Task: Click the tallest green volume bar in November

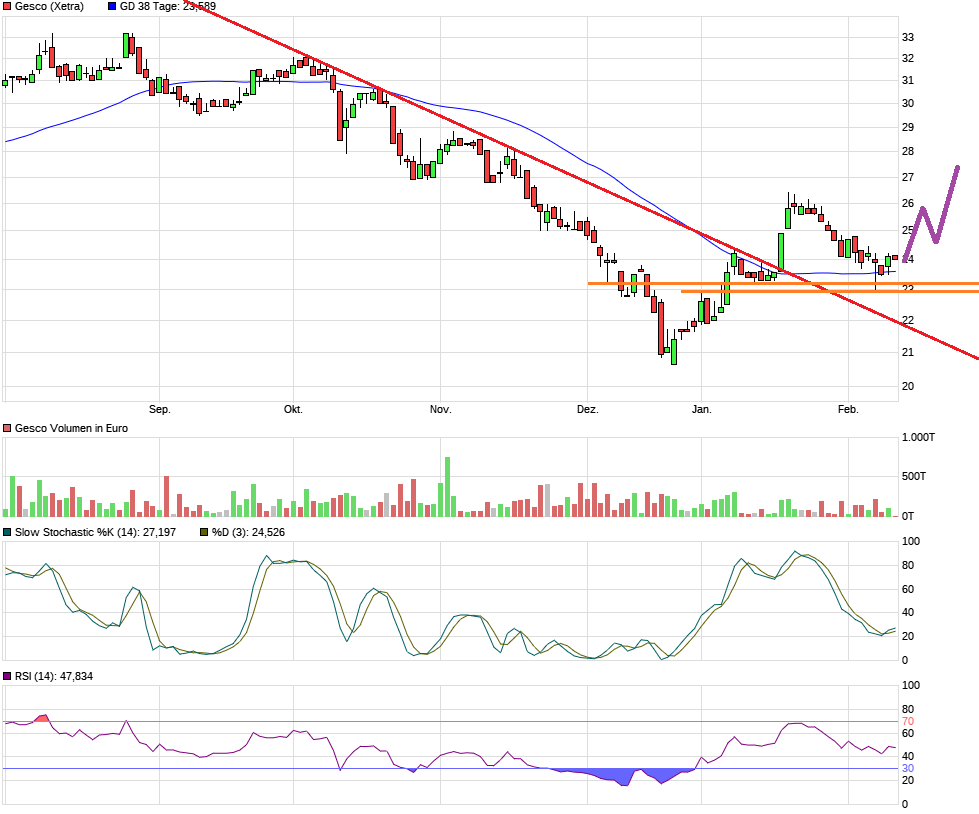Action: point(447,487)
